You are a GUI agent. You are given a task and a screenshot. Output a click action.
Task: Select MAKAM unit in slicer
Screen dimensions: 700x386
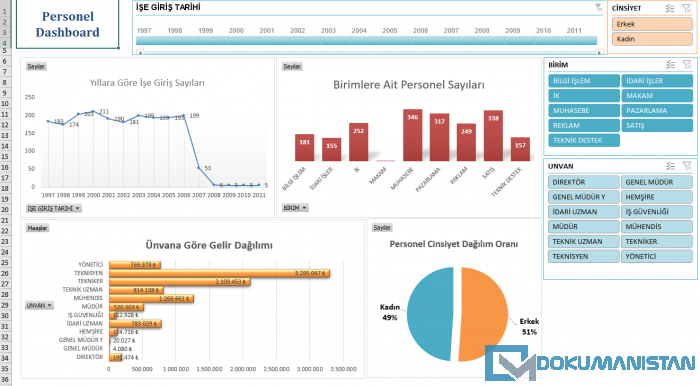[657, 95]
